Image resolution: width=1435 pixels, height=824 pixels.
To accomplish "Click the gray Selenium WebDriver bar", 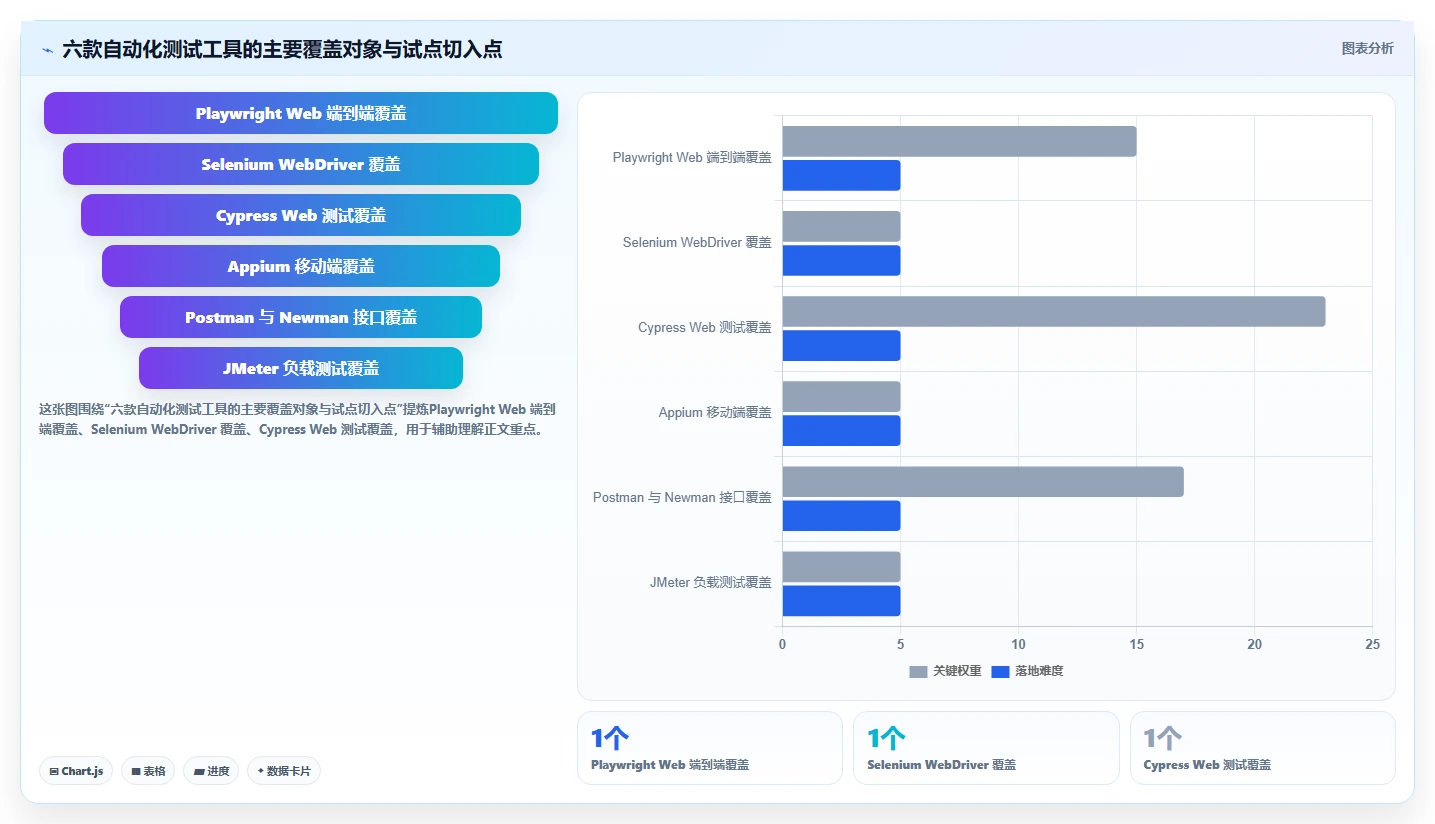I will point(841,226).
